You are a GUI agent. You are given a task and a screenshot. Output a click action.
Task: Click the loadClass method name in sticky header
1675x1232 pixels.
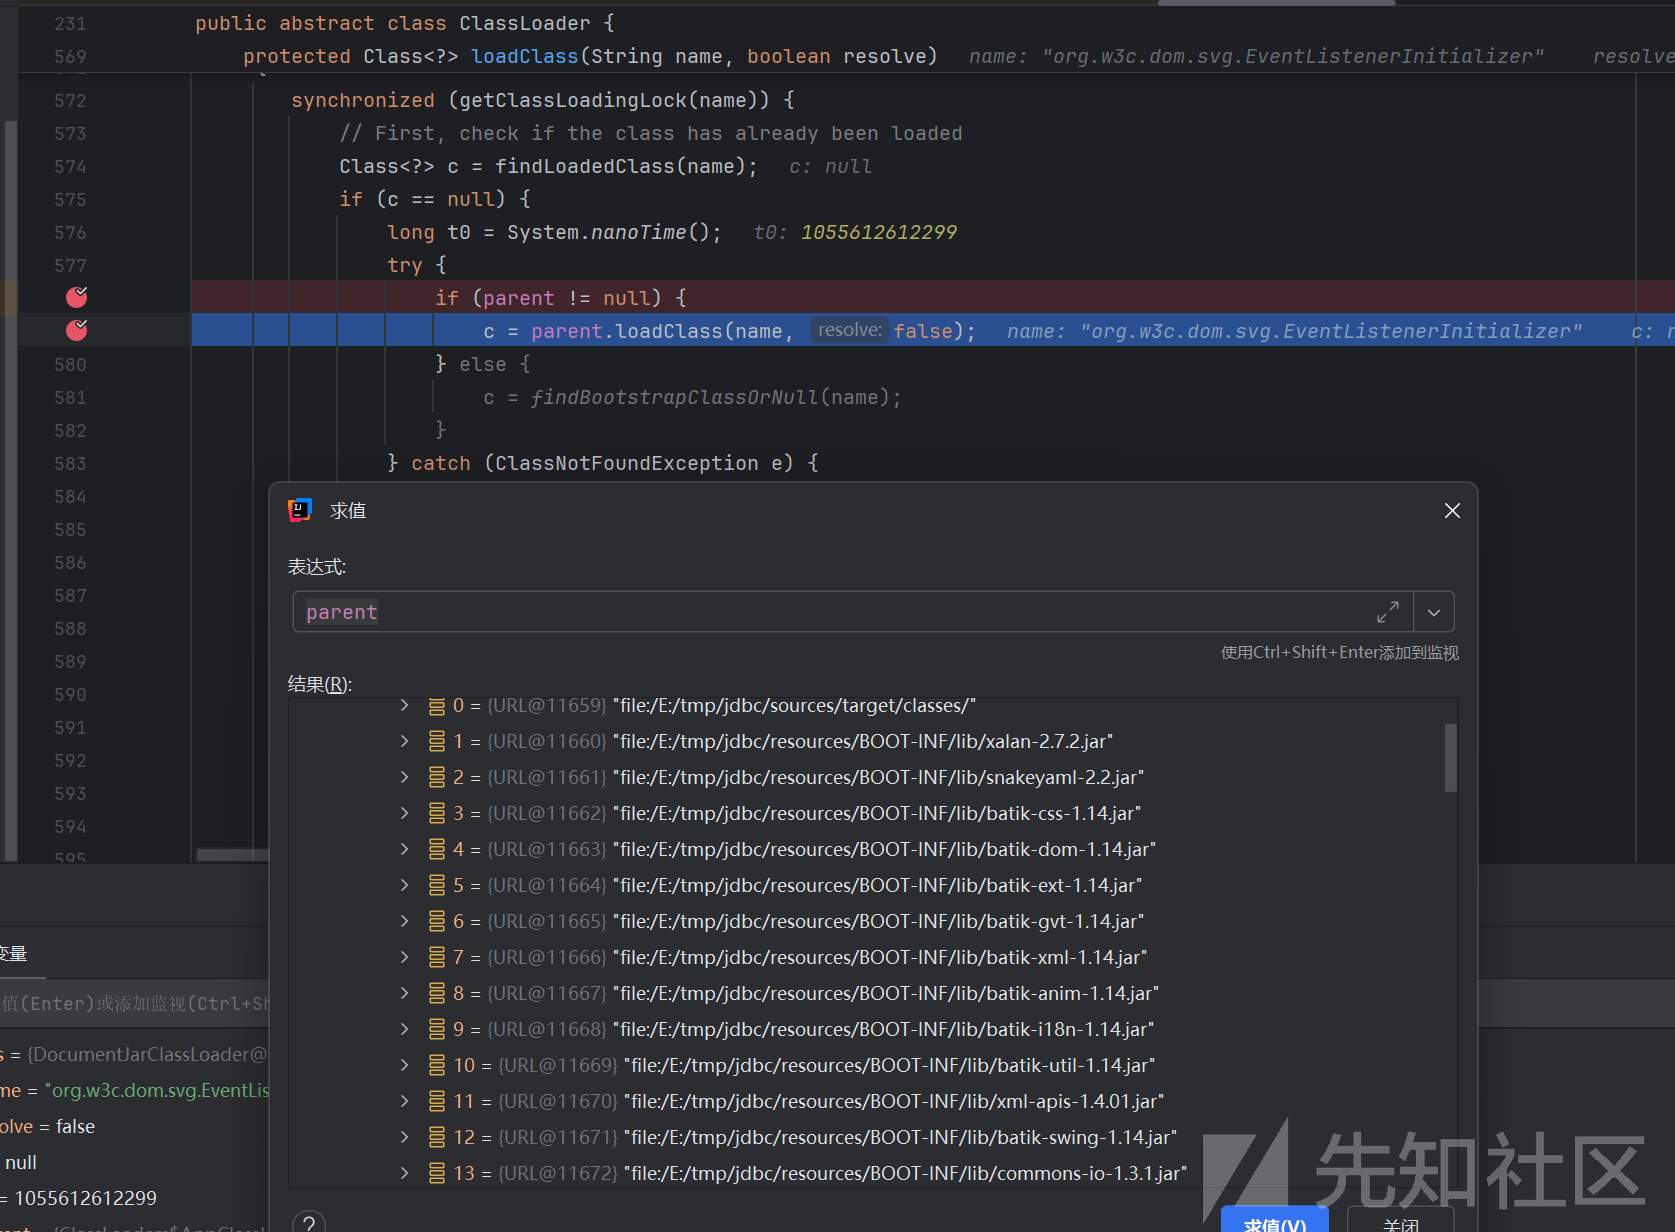[x=524, y=56]
